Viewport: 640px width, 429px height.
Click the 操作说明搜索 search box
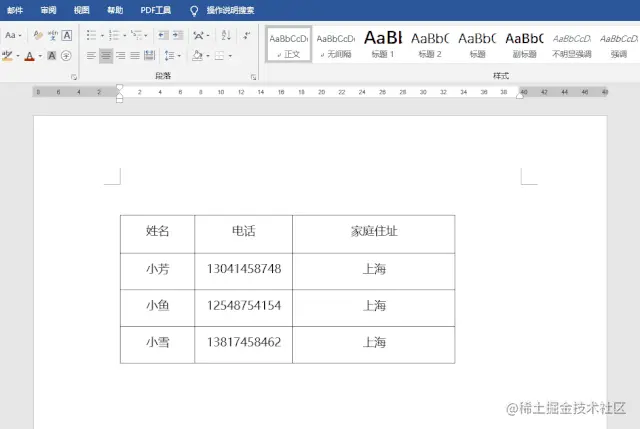230,10
